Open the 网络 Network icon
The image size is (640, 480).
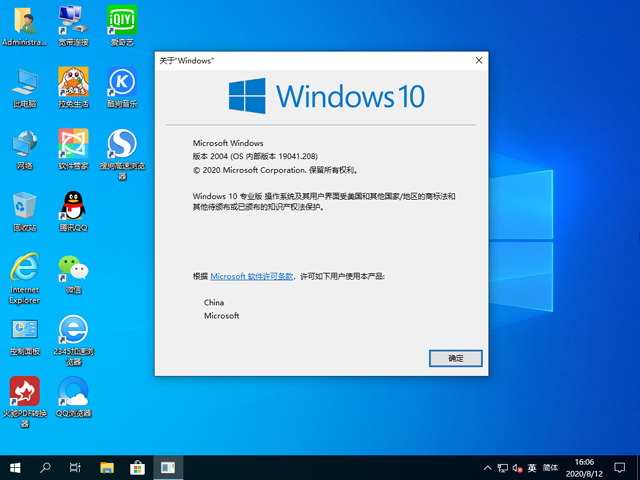click(24, 150)
